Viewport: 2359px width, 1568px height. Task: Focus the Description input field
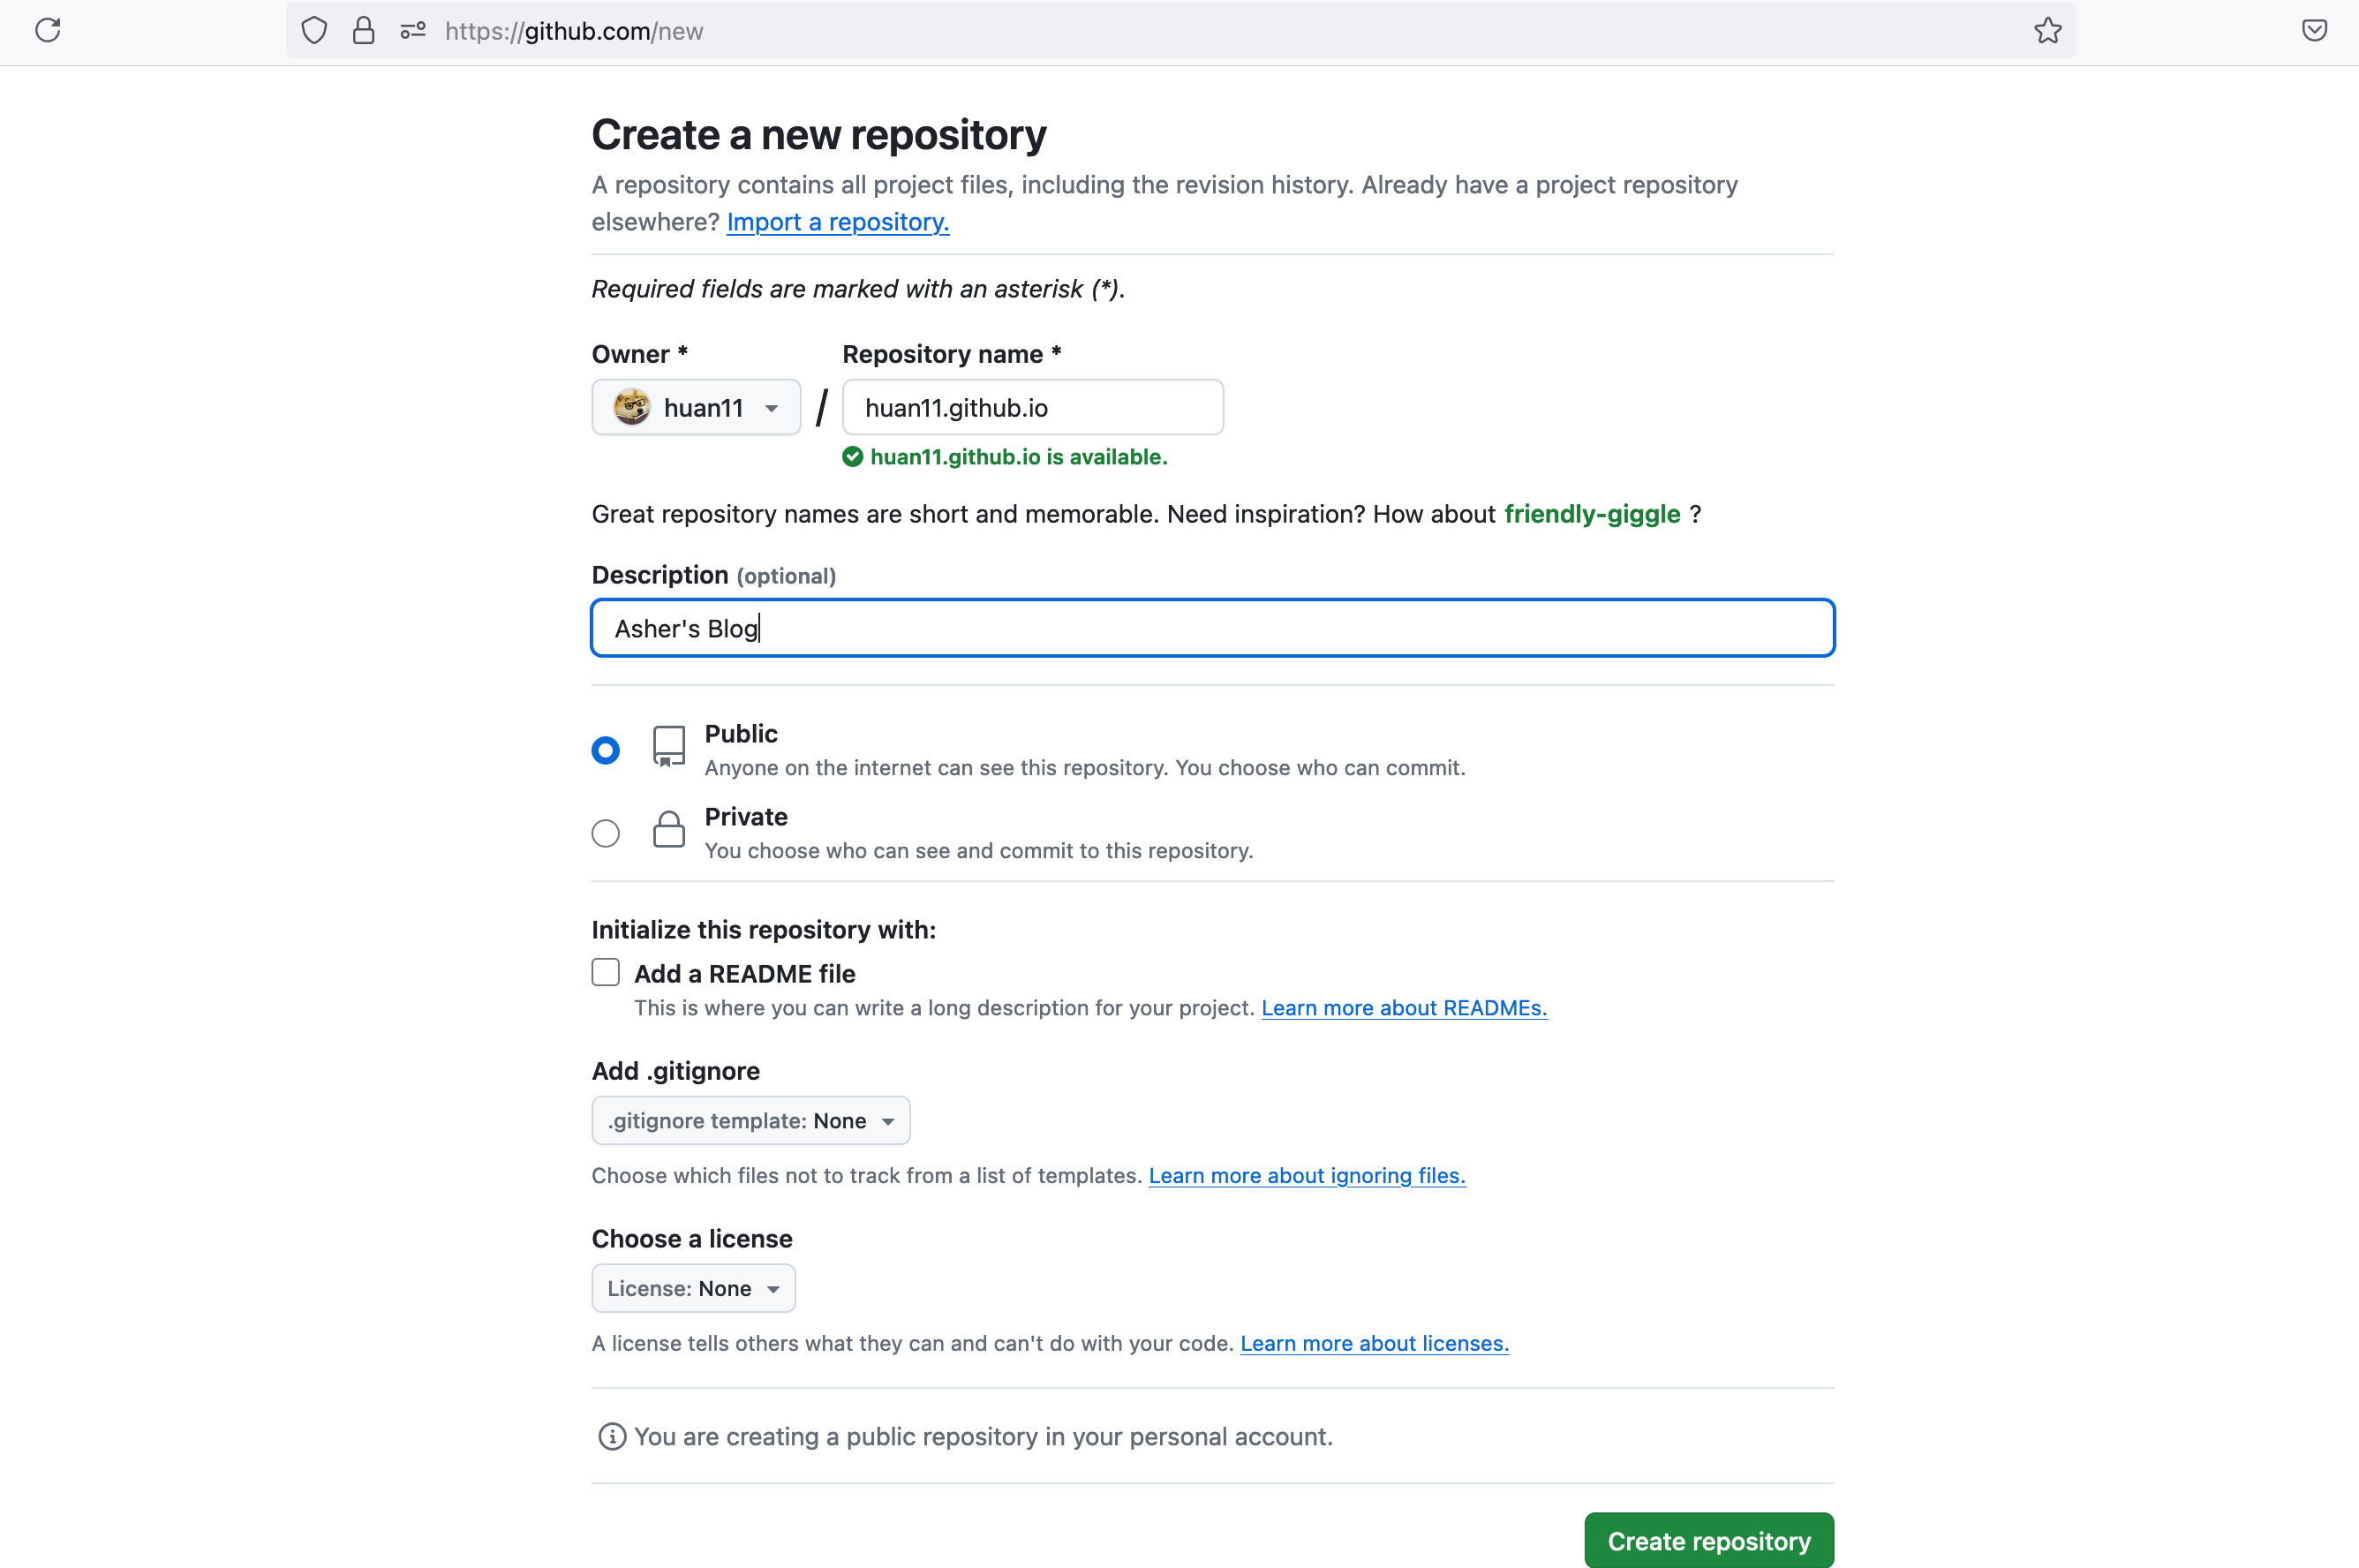tap(1213, 628)
